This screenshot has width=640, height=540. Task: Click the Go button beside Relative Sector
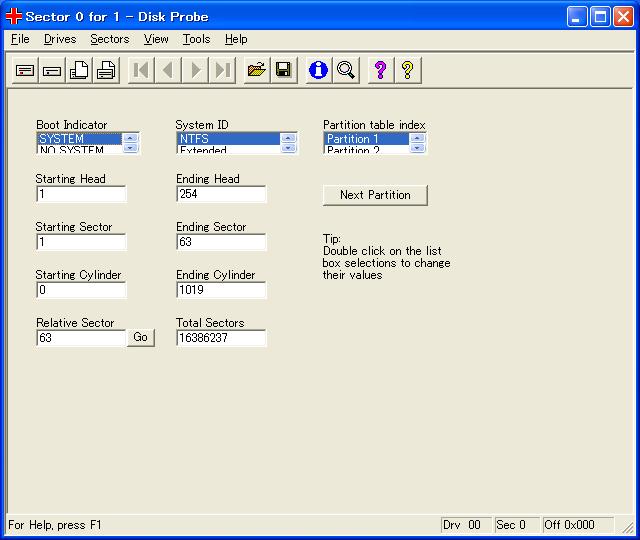140,337
